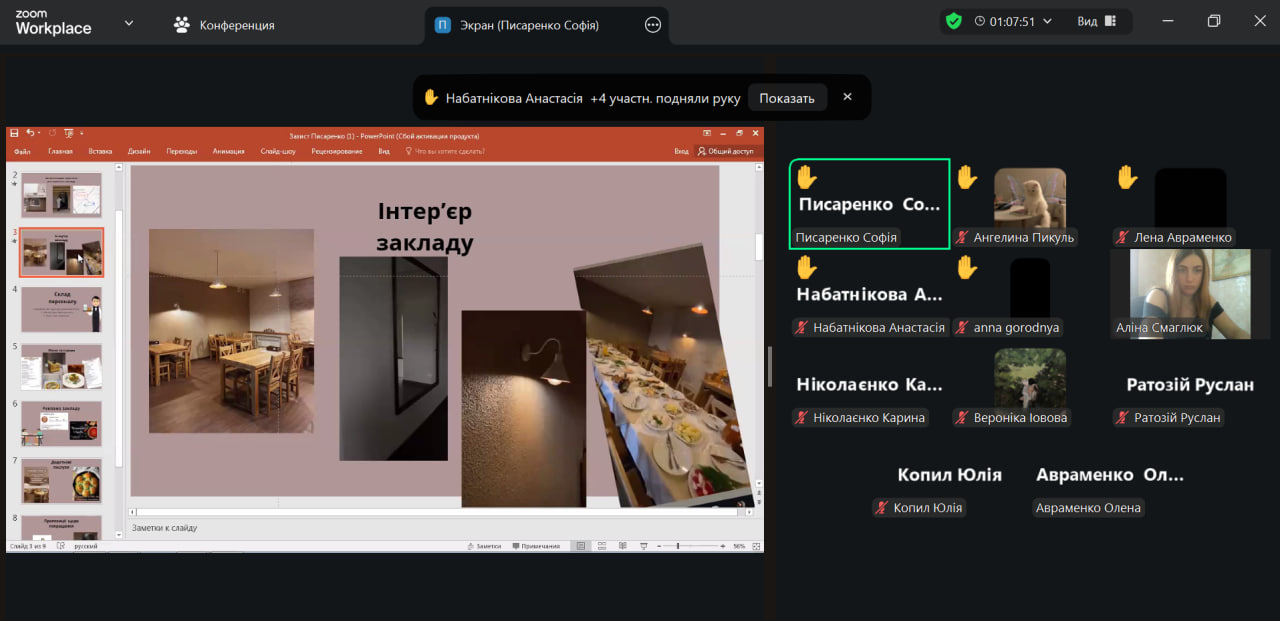
Task: Click the Заметки notes toggle in status bar
Action: click(x=484, y=546)
